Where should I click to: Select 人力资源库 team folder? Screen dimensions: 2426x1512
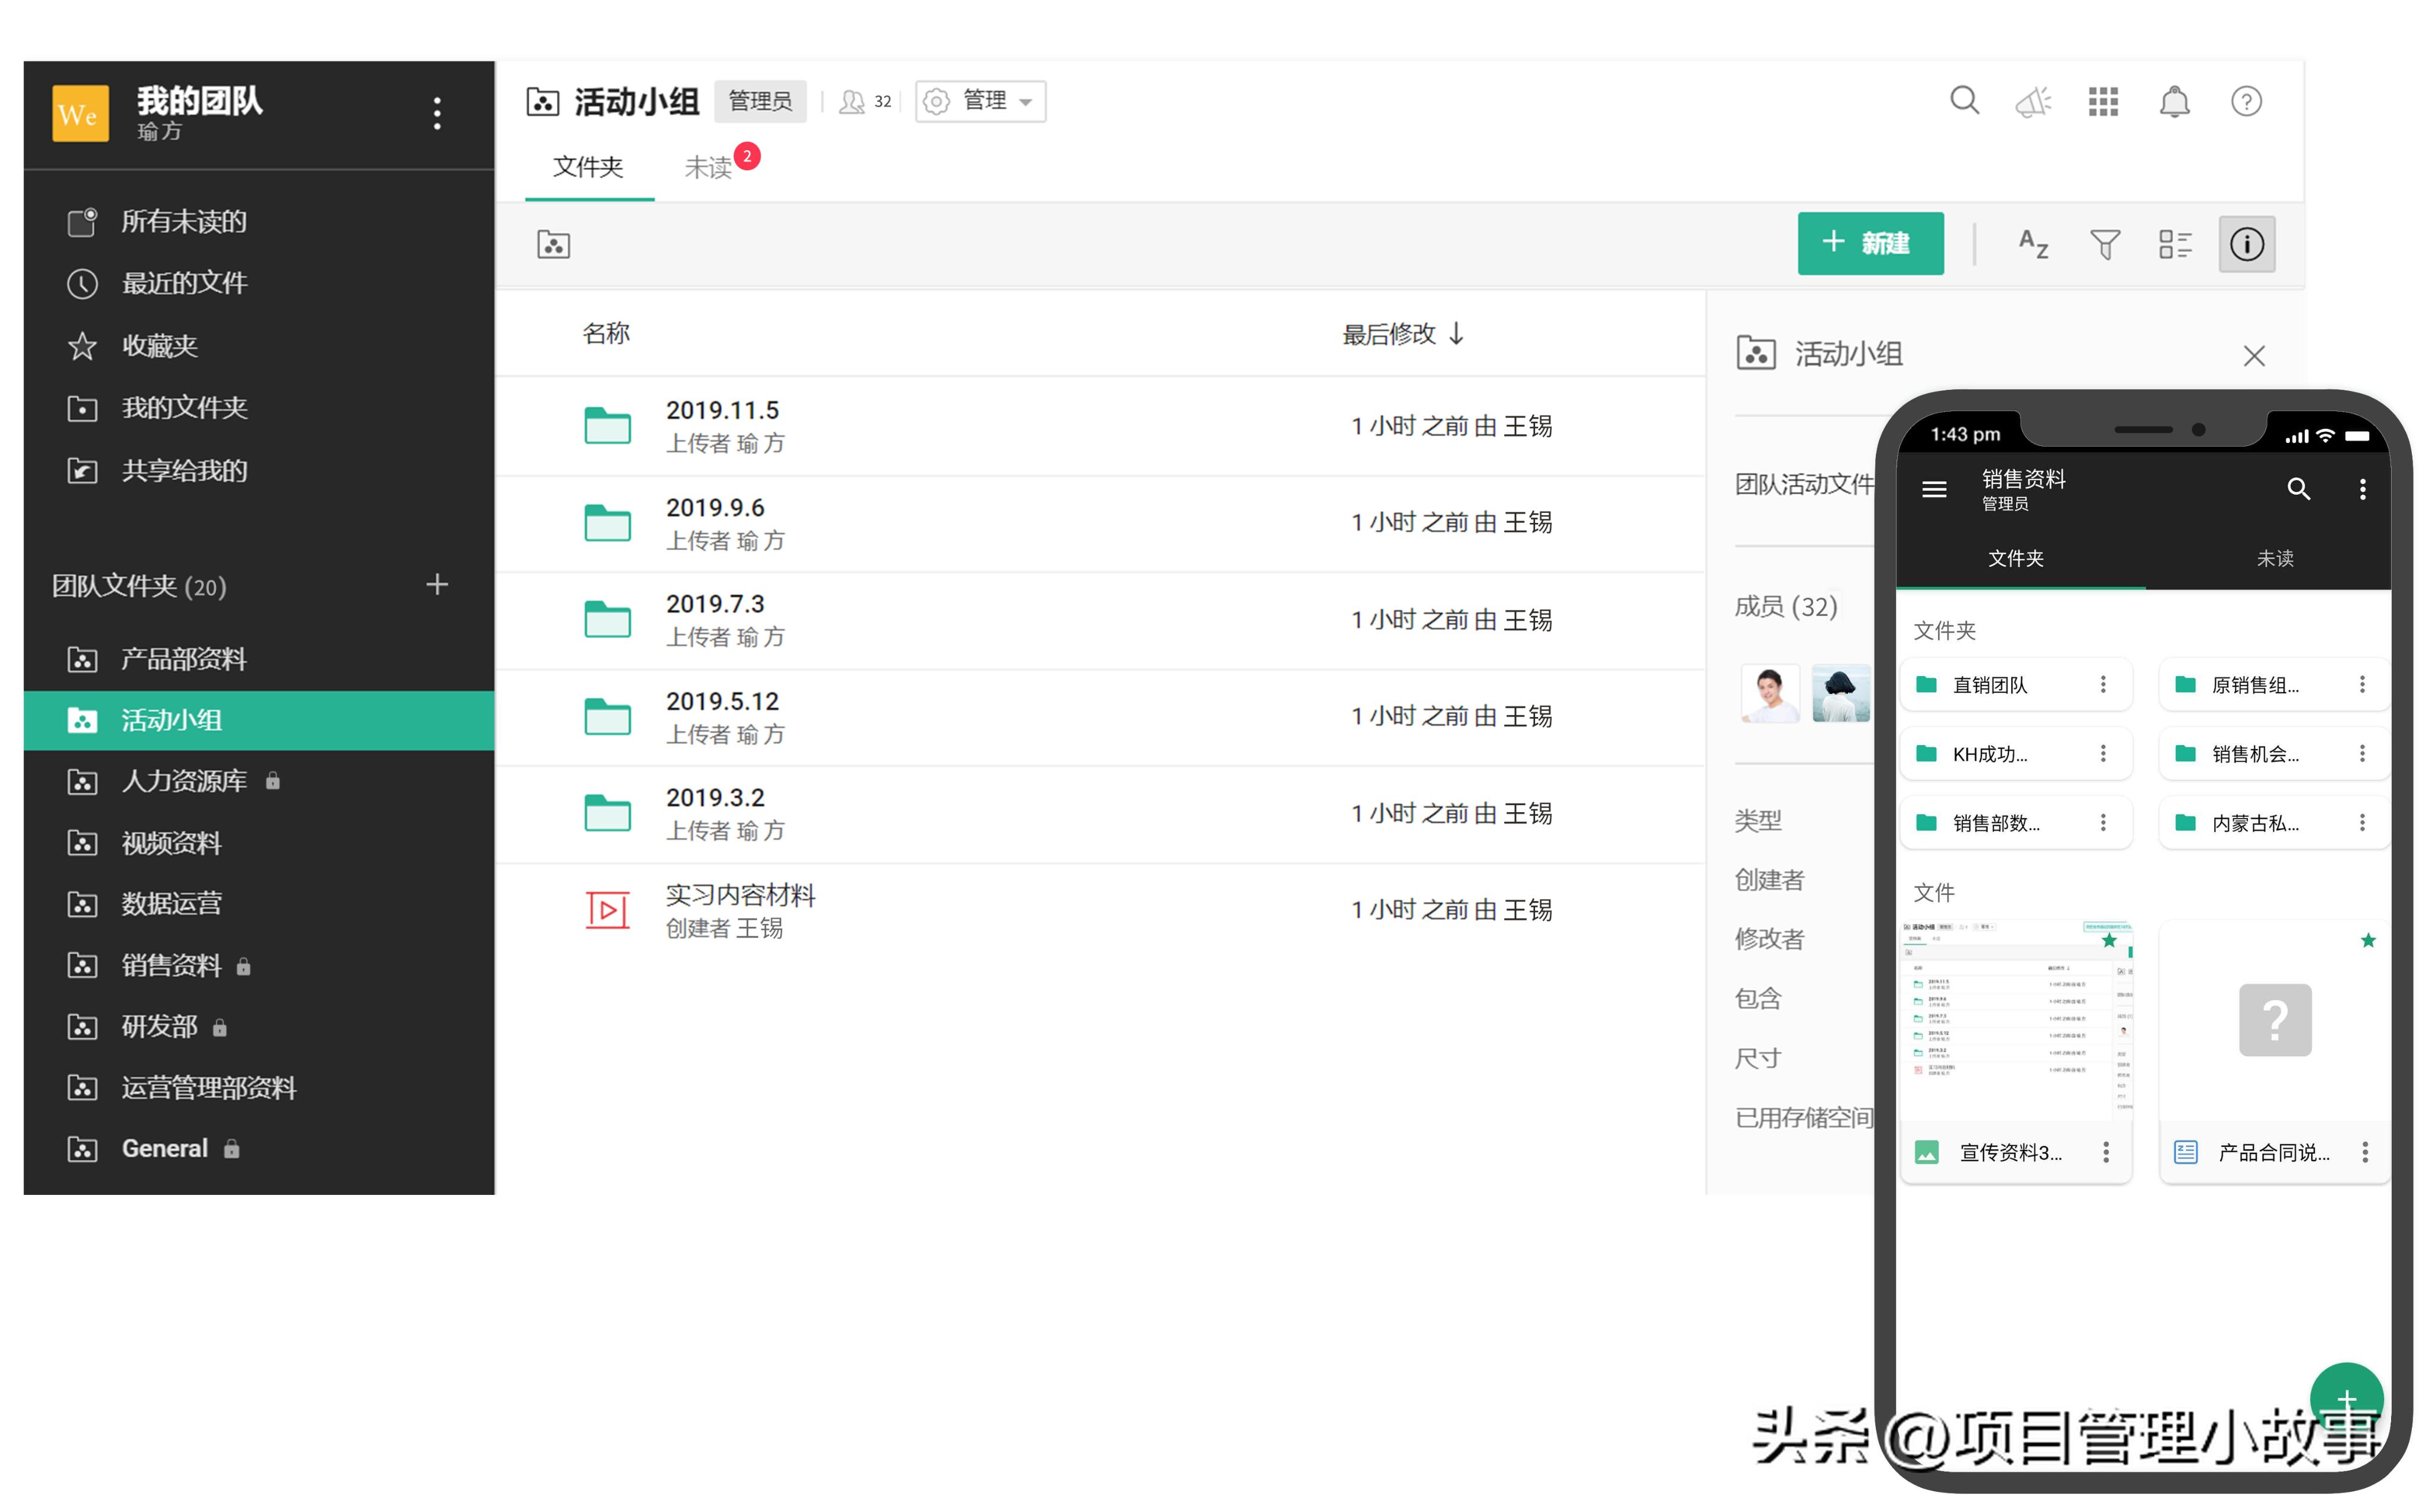point(259,781)
